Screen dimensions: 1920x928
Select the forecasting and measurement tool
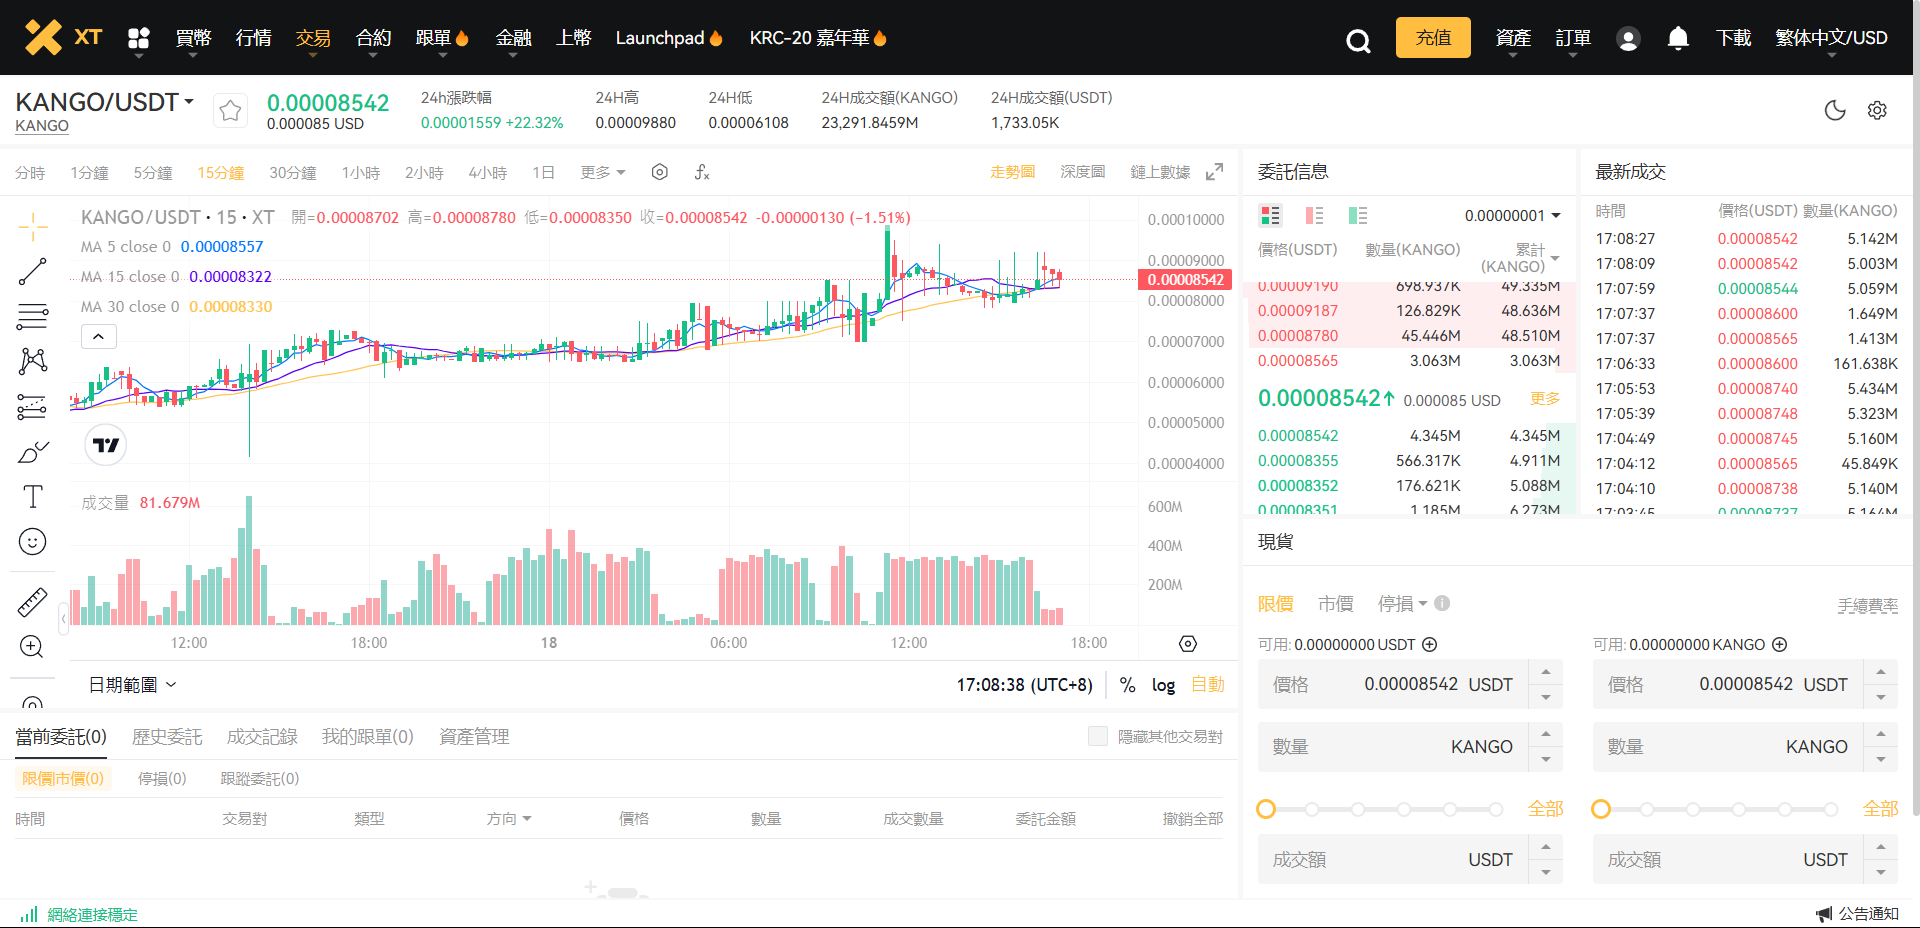click(x=33, y=407)
